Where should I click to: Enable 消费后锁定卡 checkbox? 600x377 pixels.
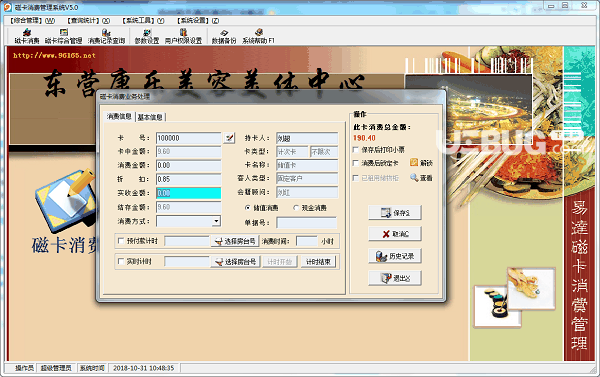[355, 163]
